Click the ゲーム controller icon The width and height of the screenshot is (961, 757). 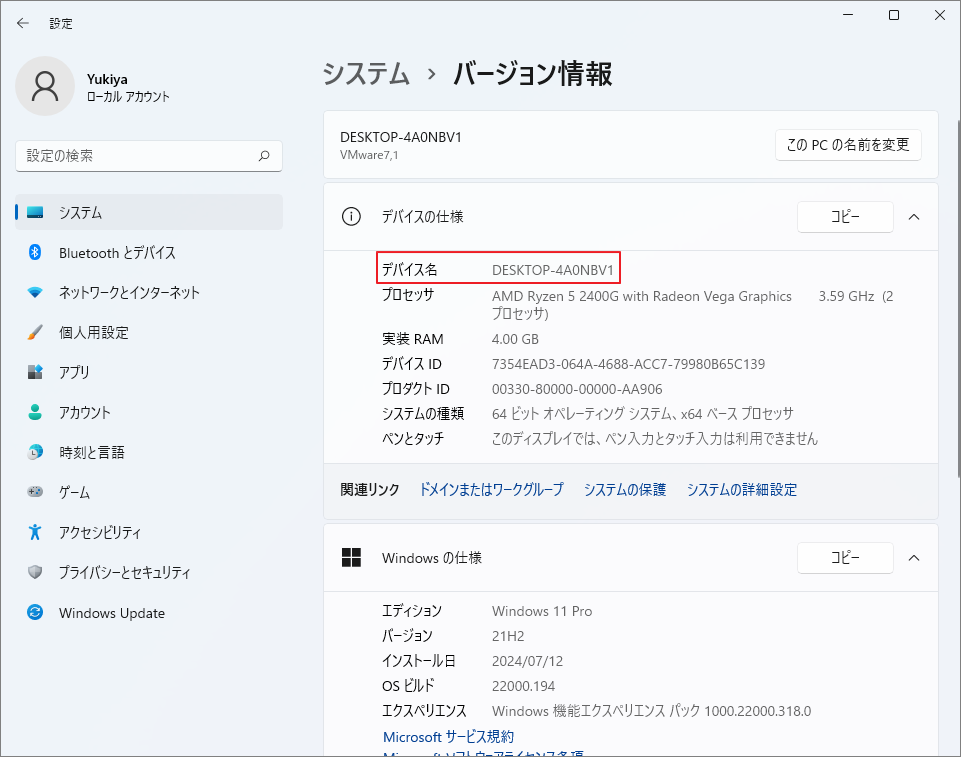coord(35,492)
